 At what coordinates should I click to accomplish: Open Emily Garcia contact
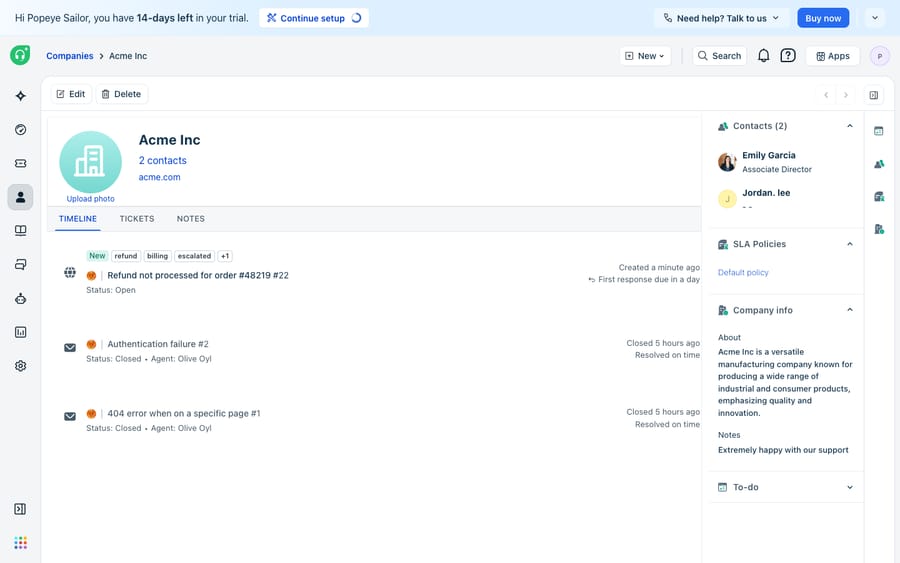pos(769,156)
